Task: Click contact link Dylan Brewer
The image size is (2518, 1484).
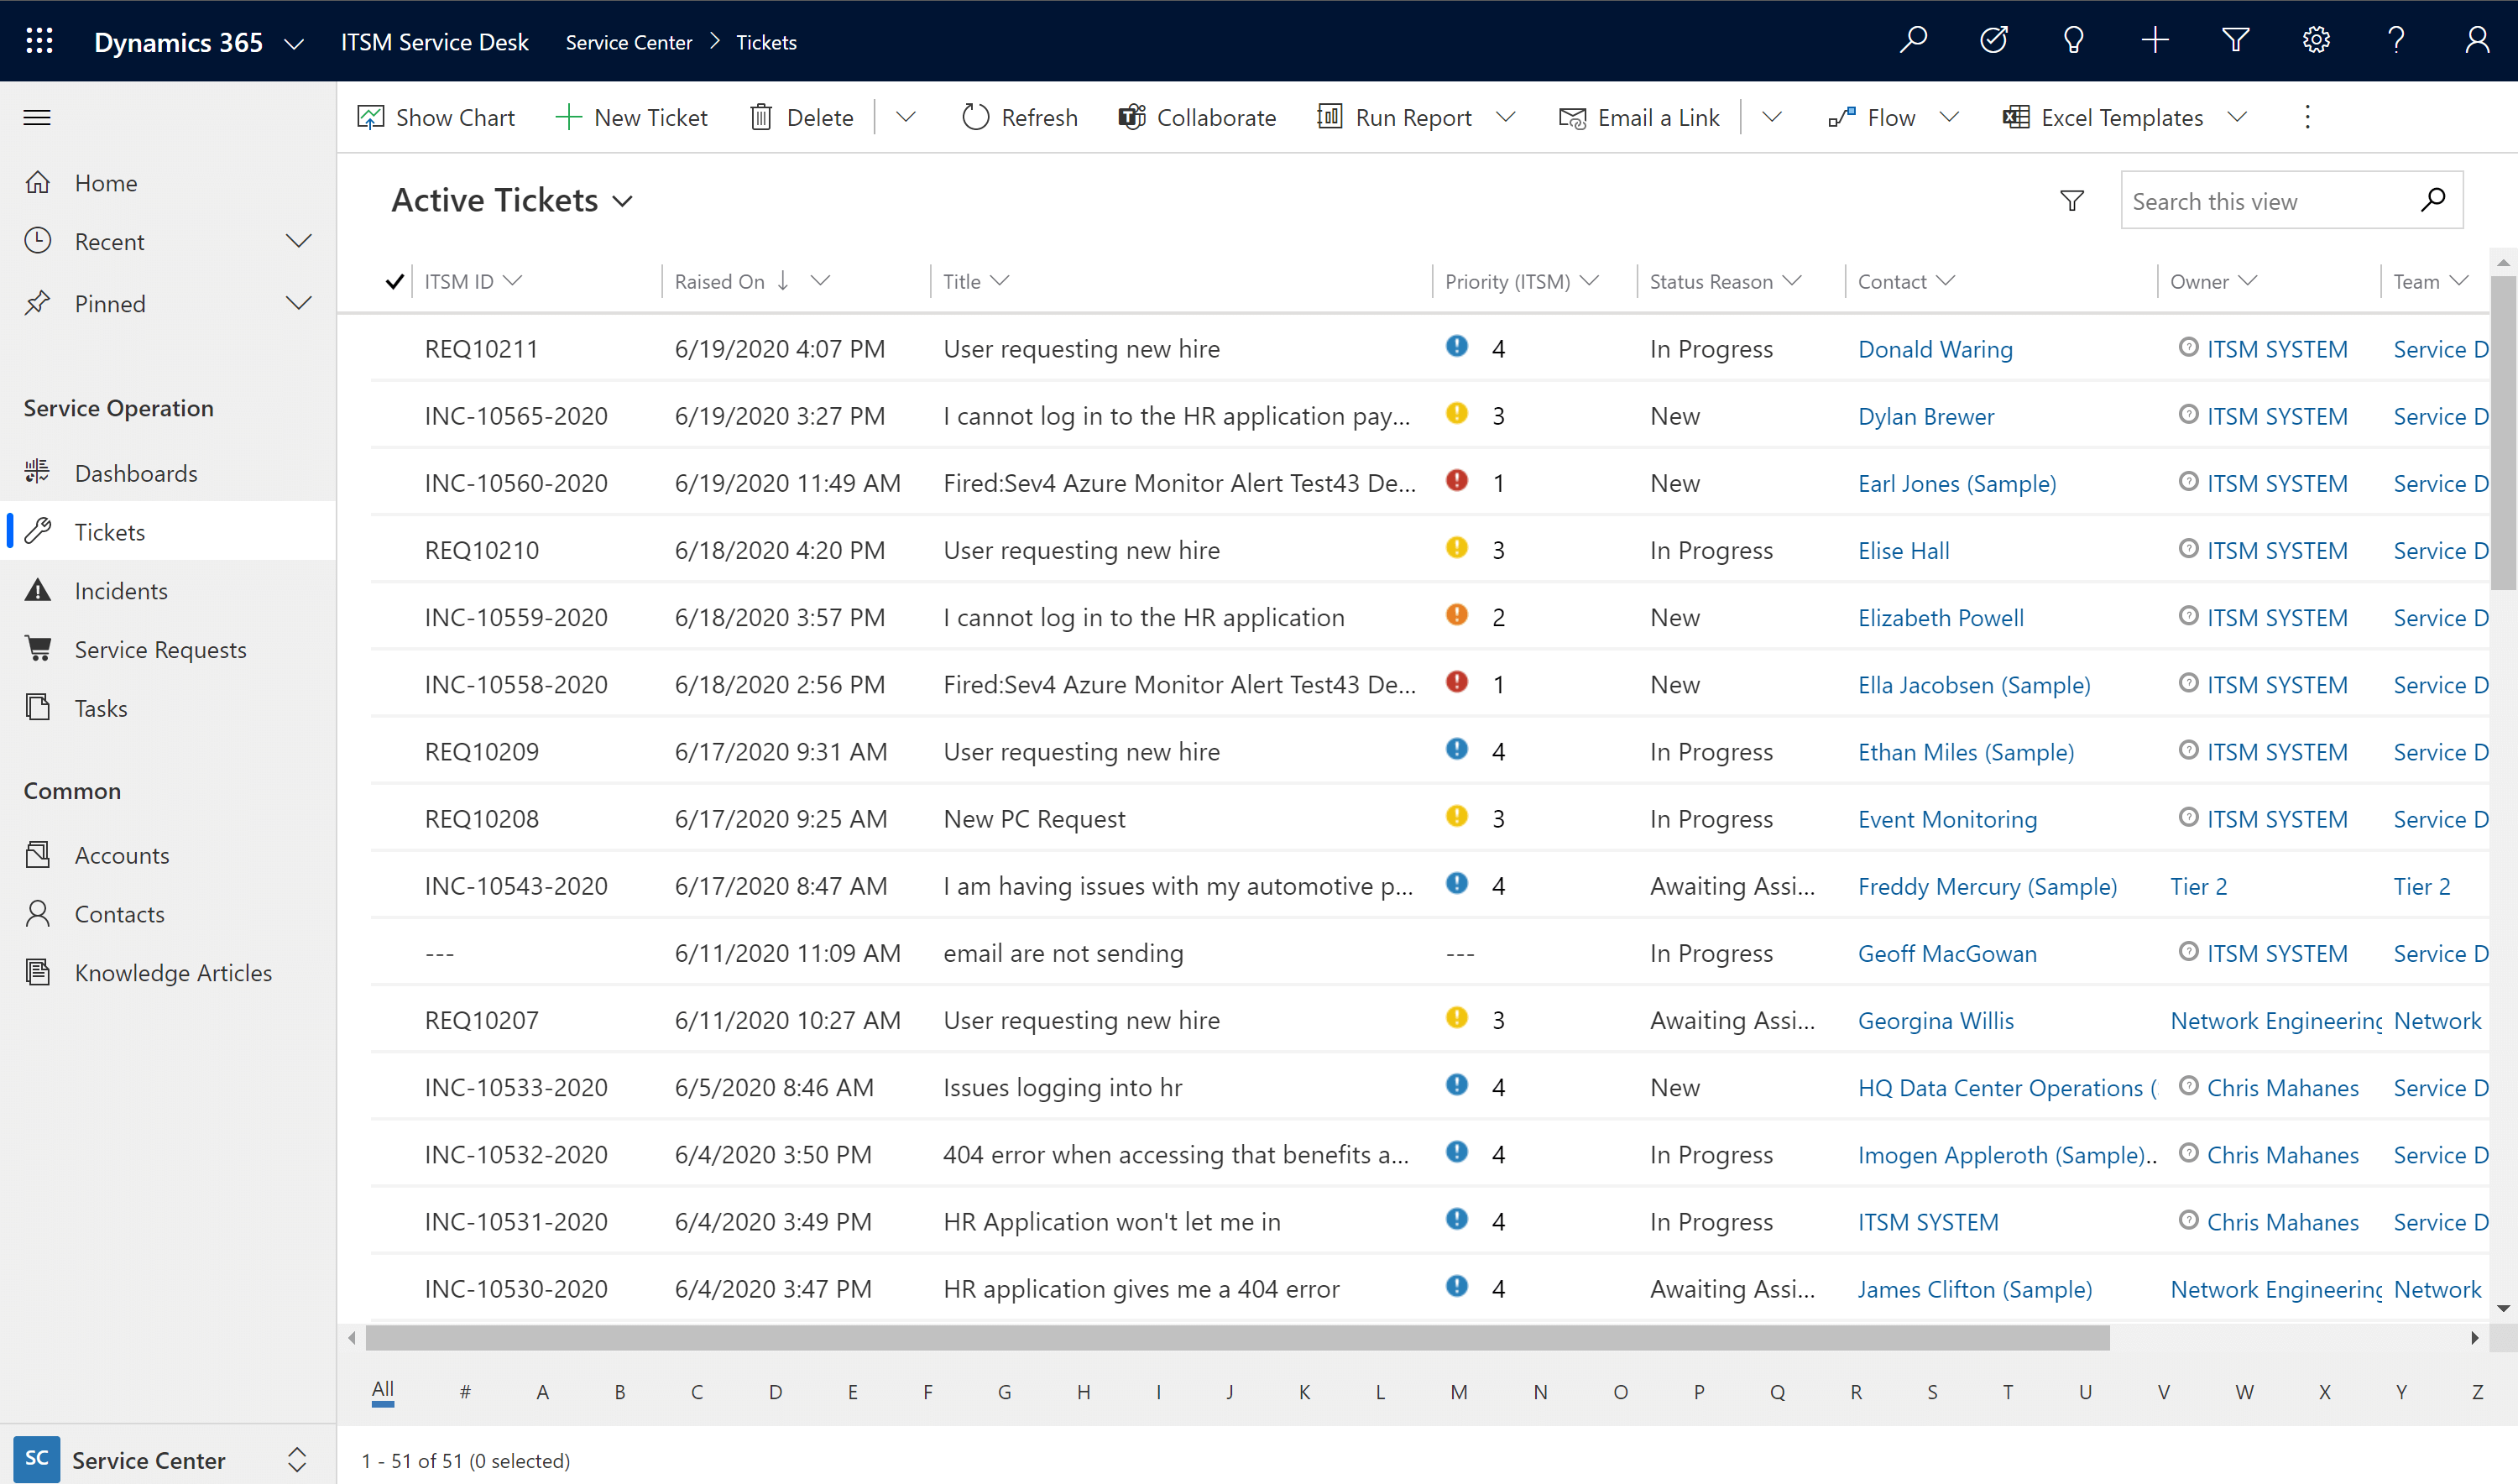Action: (x=1926, y=415)
